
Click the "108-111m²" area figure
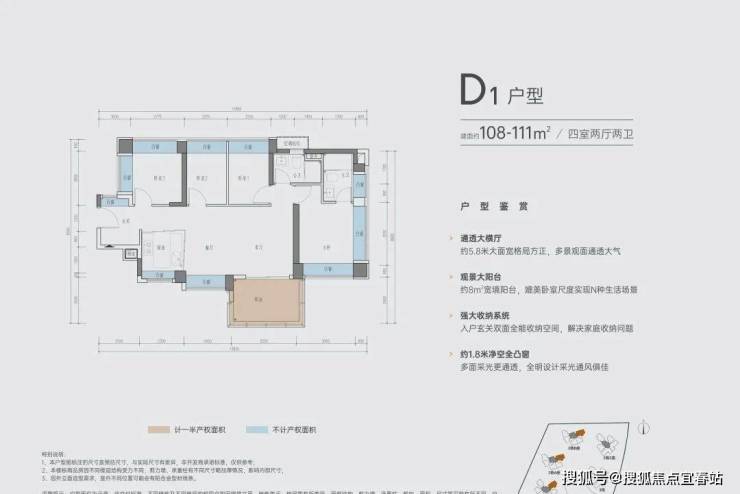515,133
